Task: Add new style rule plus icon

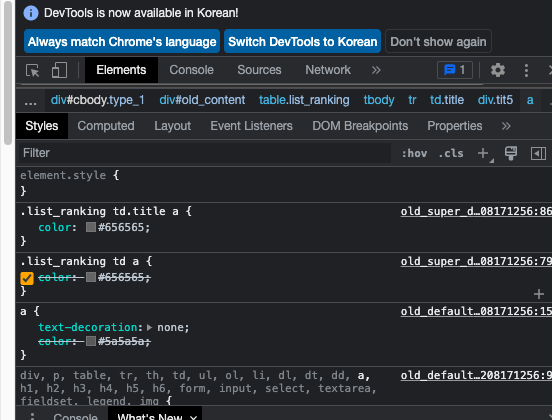Action: (483, 153)
